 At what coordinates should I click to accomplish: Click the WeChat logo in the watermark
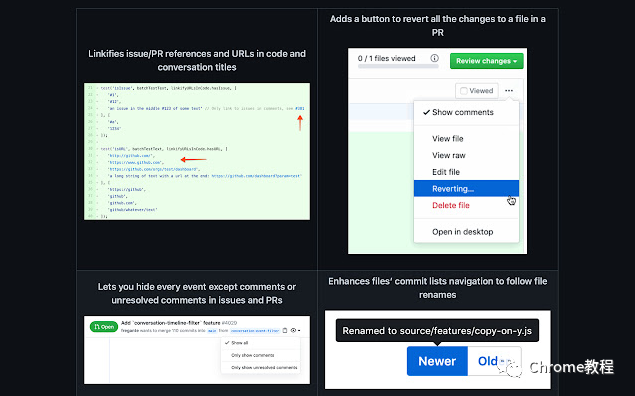tap(511, 367)
